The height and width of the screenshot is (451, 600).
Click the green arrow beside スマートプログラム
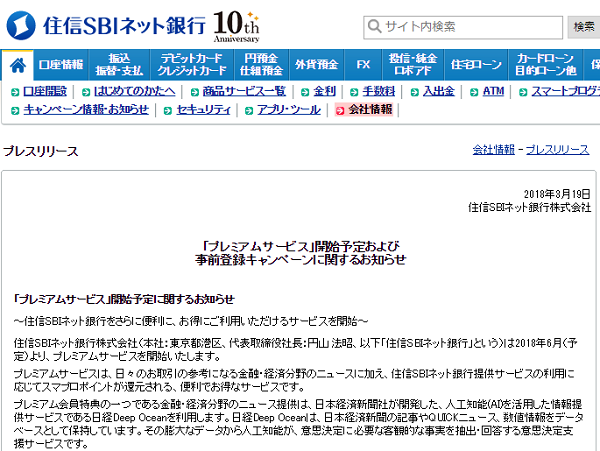523,92
